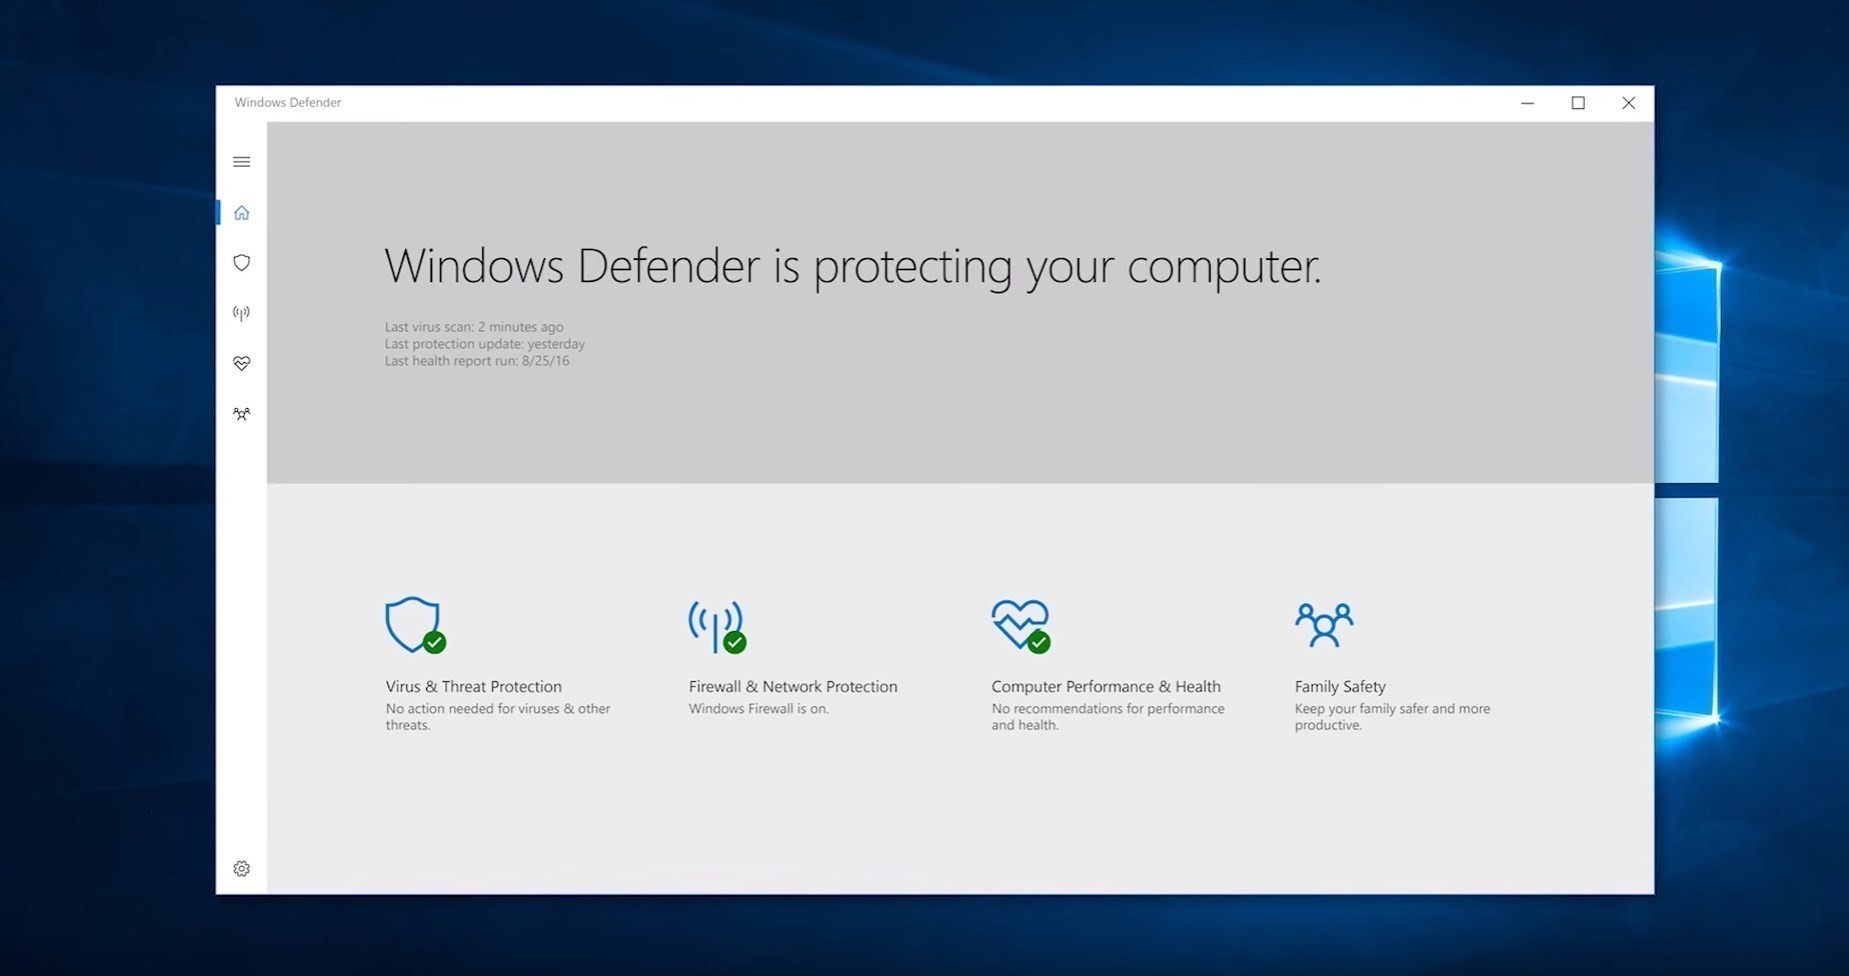
Task: Open the Family Safety title link
Action: point(1340,686)
